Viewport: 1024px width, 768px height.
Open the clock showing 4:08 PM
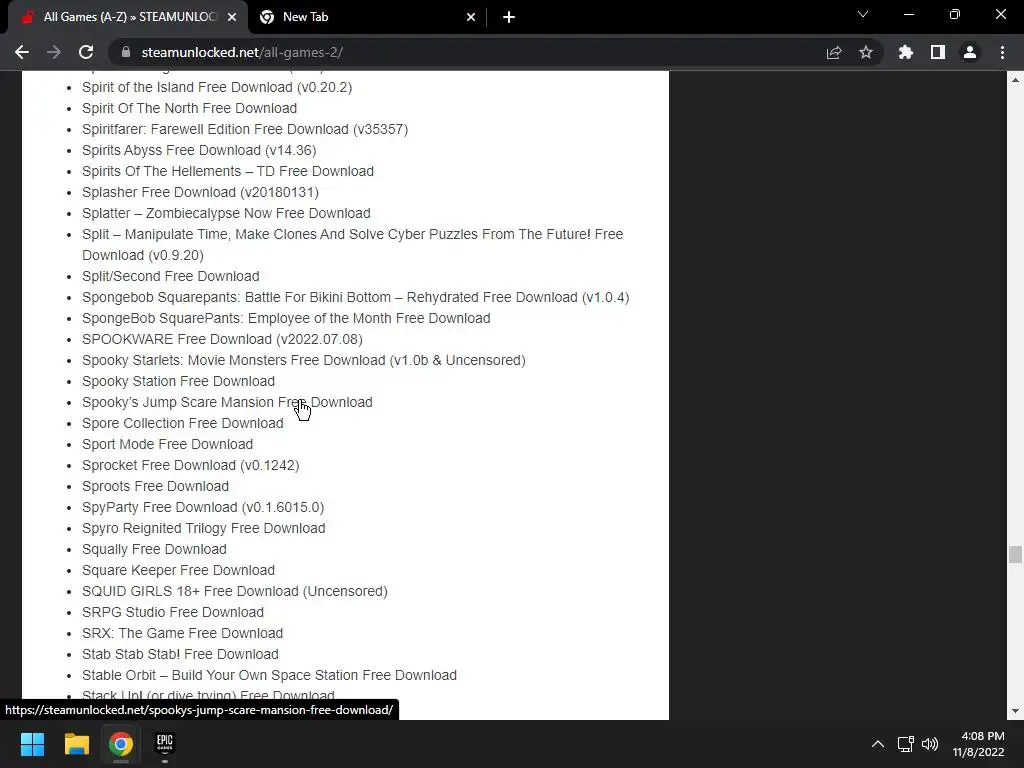coord(978,744)
